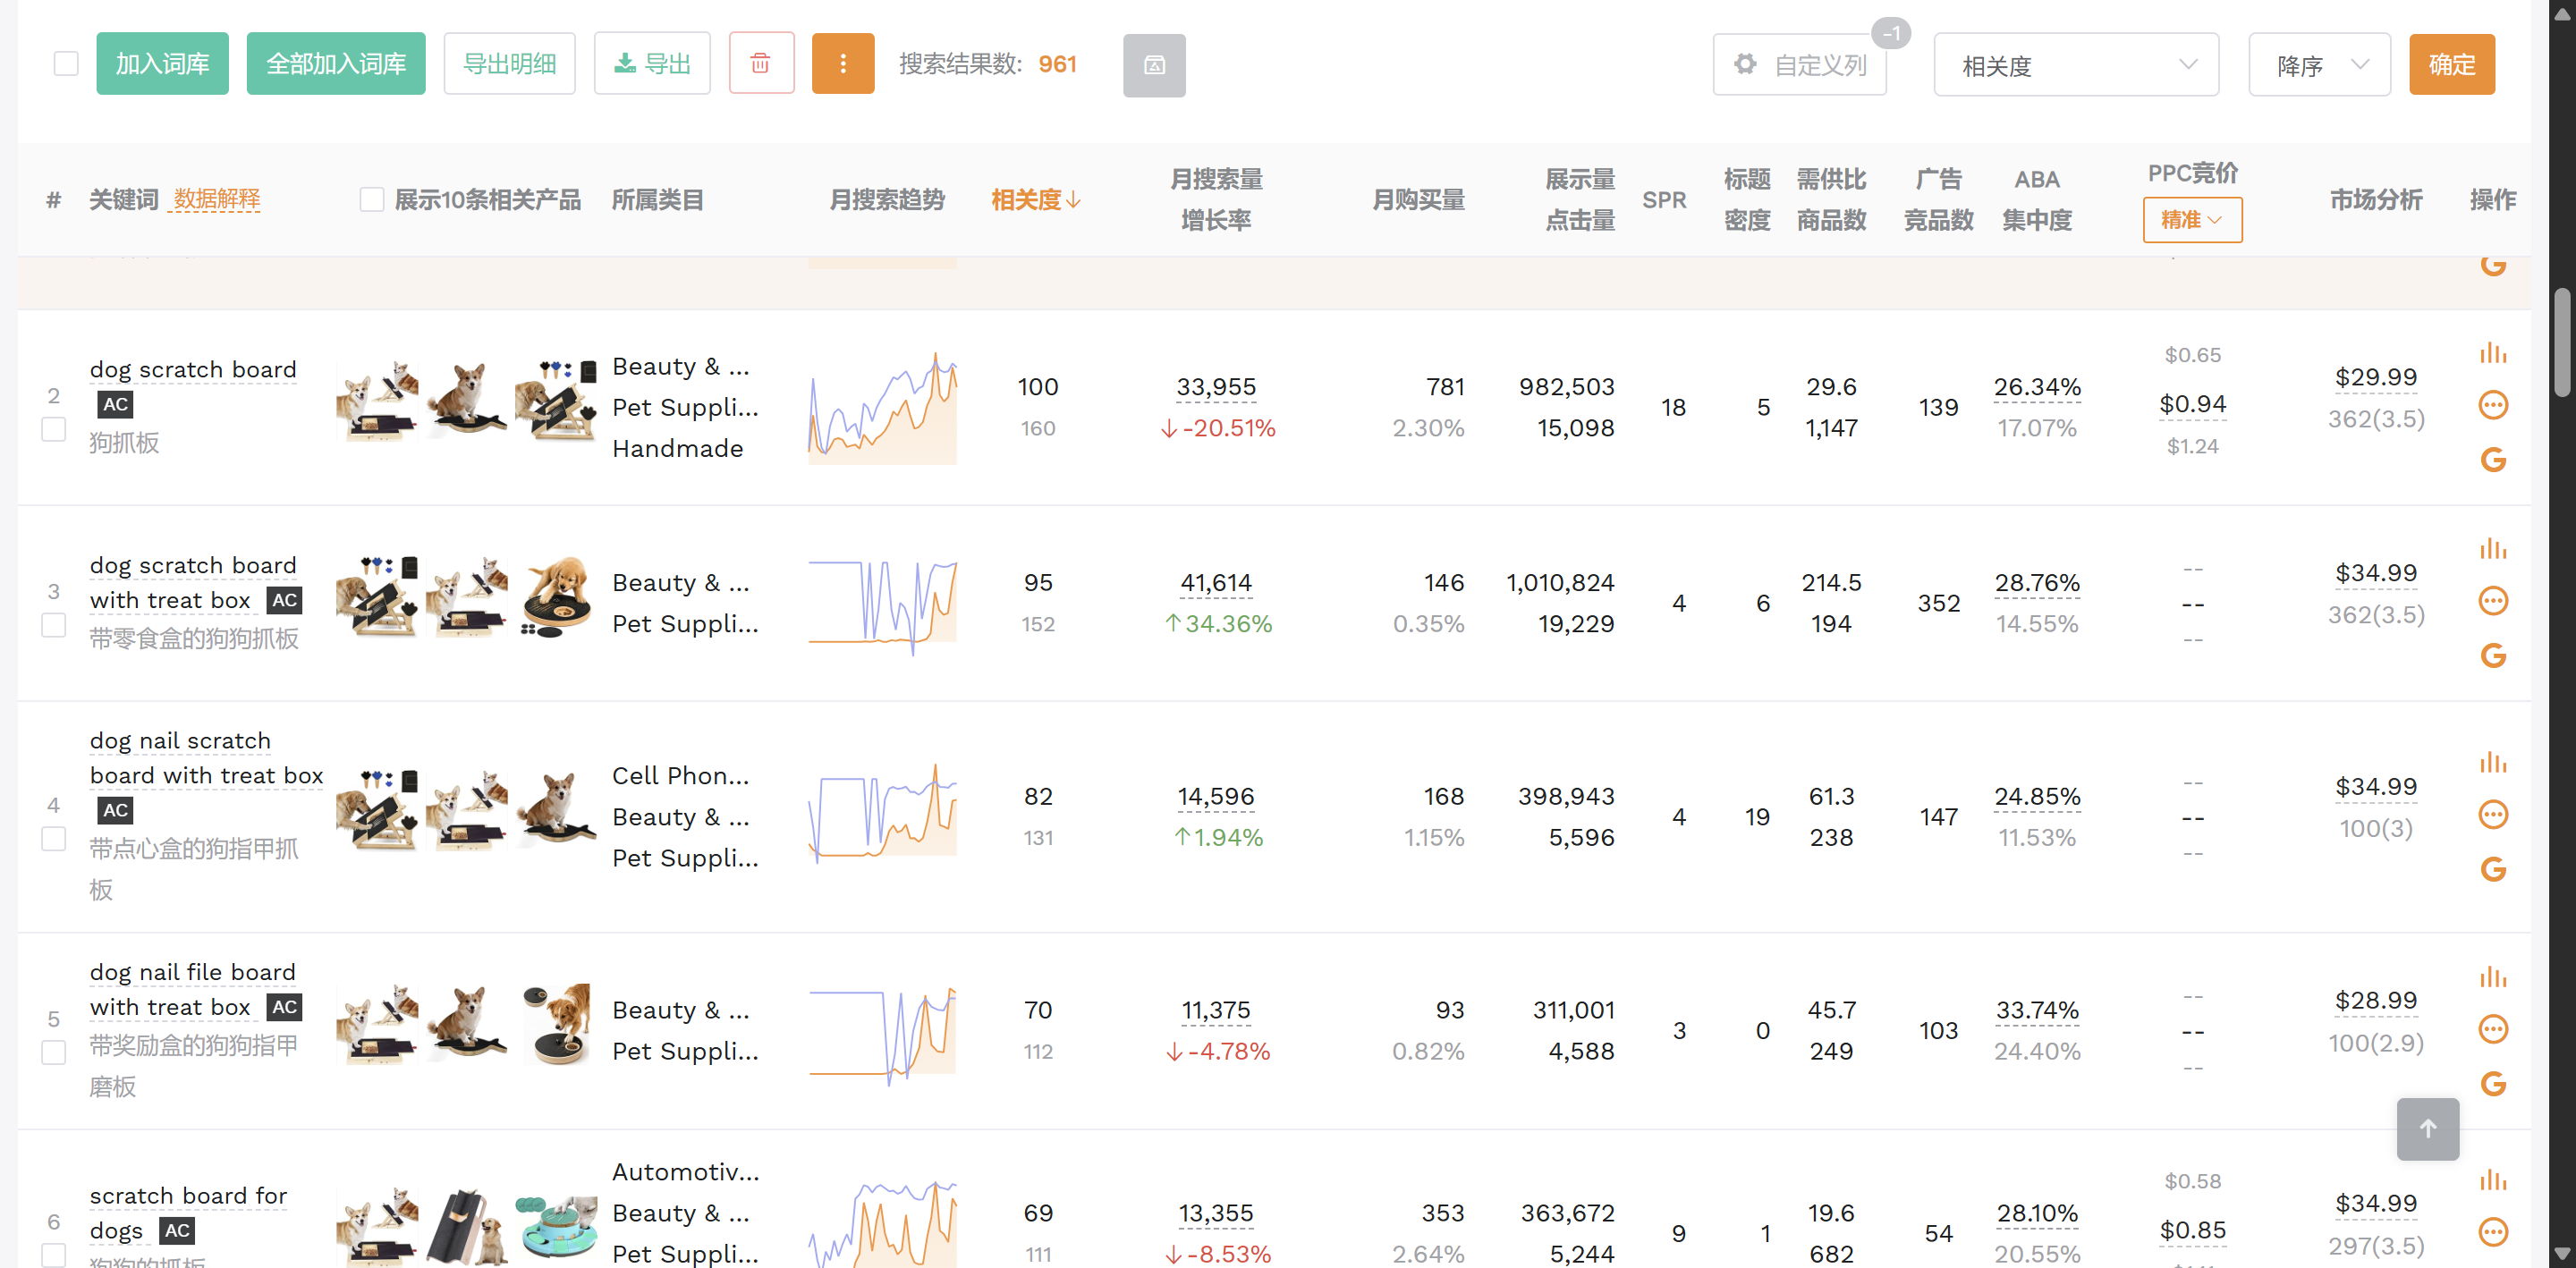Open bar chart icon for row 3 keyword

[x=2493, y=549]
